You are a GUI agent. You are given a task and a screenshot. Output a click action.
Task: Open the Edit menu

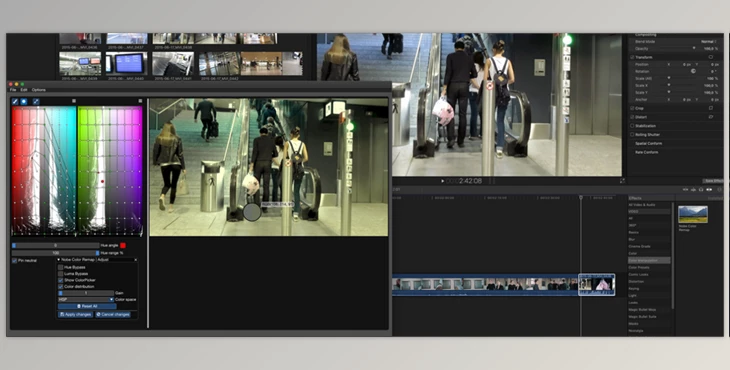[24, 90]
